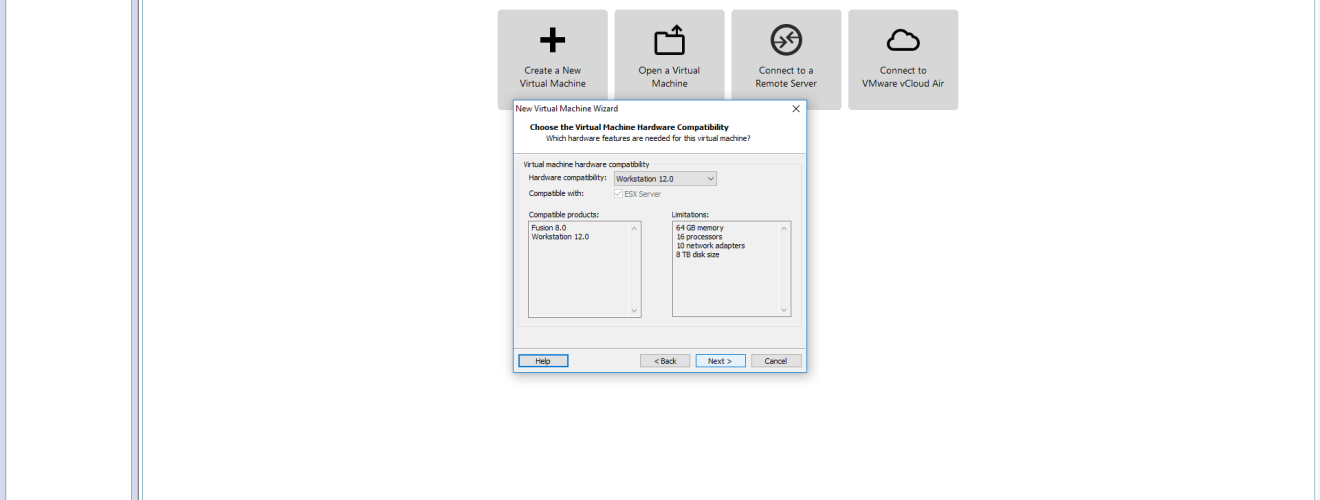Open the Open a Virtual Machine tile

[670, 60]
